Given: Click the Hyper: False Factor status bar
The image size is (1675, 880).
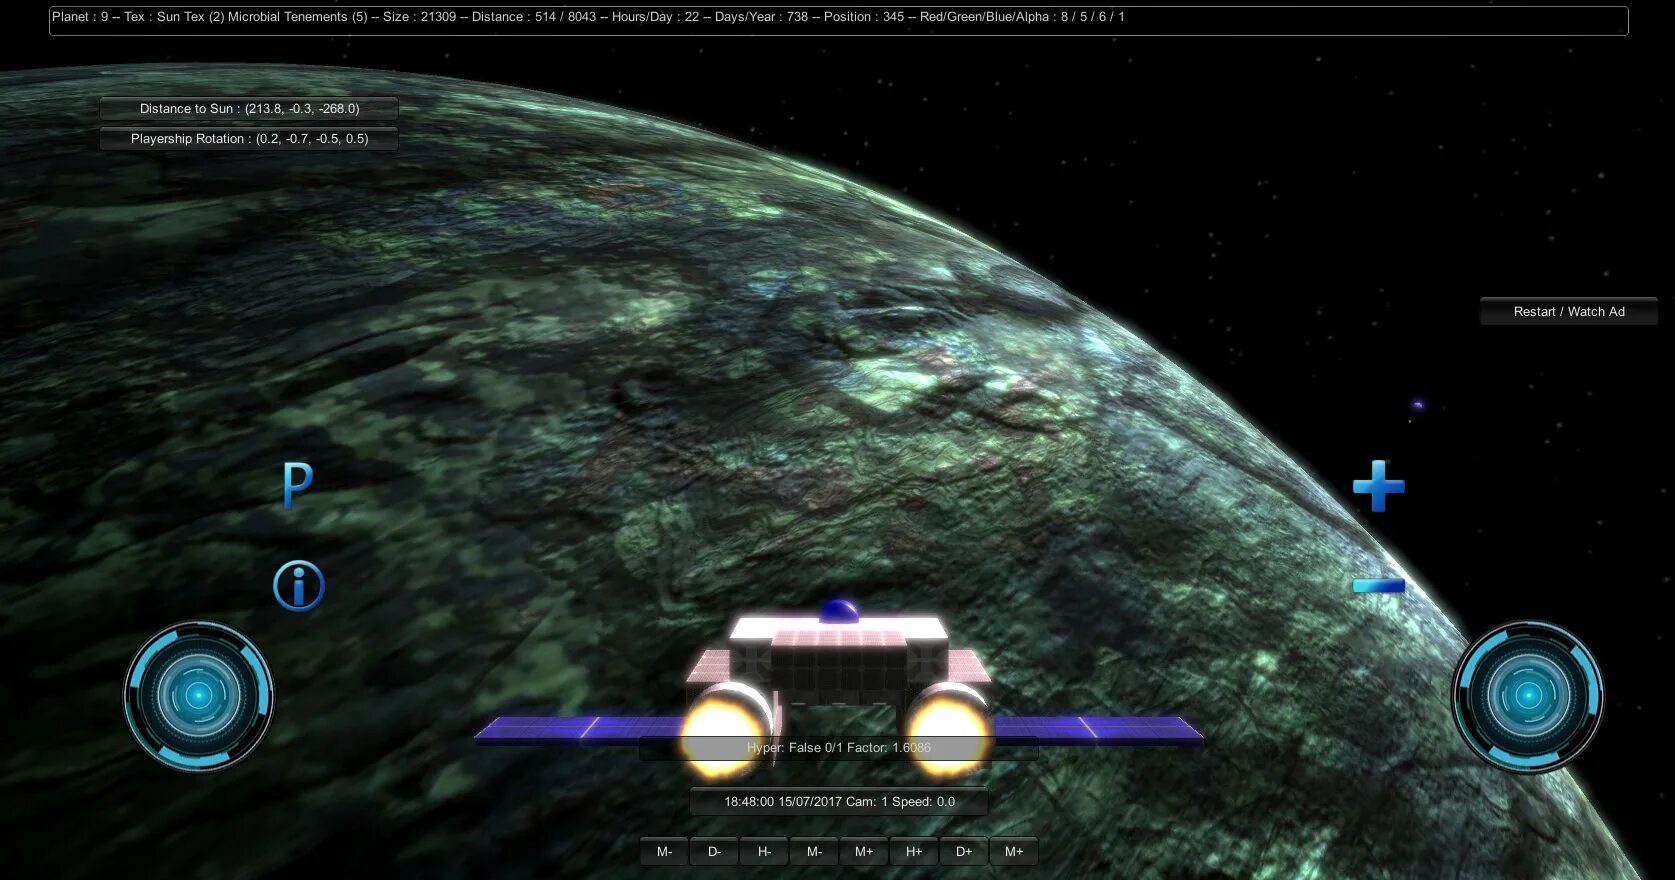Looking at the screenshot, I should [x=839, y=748].
